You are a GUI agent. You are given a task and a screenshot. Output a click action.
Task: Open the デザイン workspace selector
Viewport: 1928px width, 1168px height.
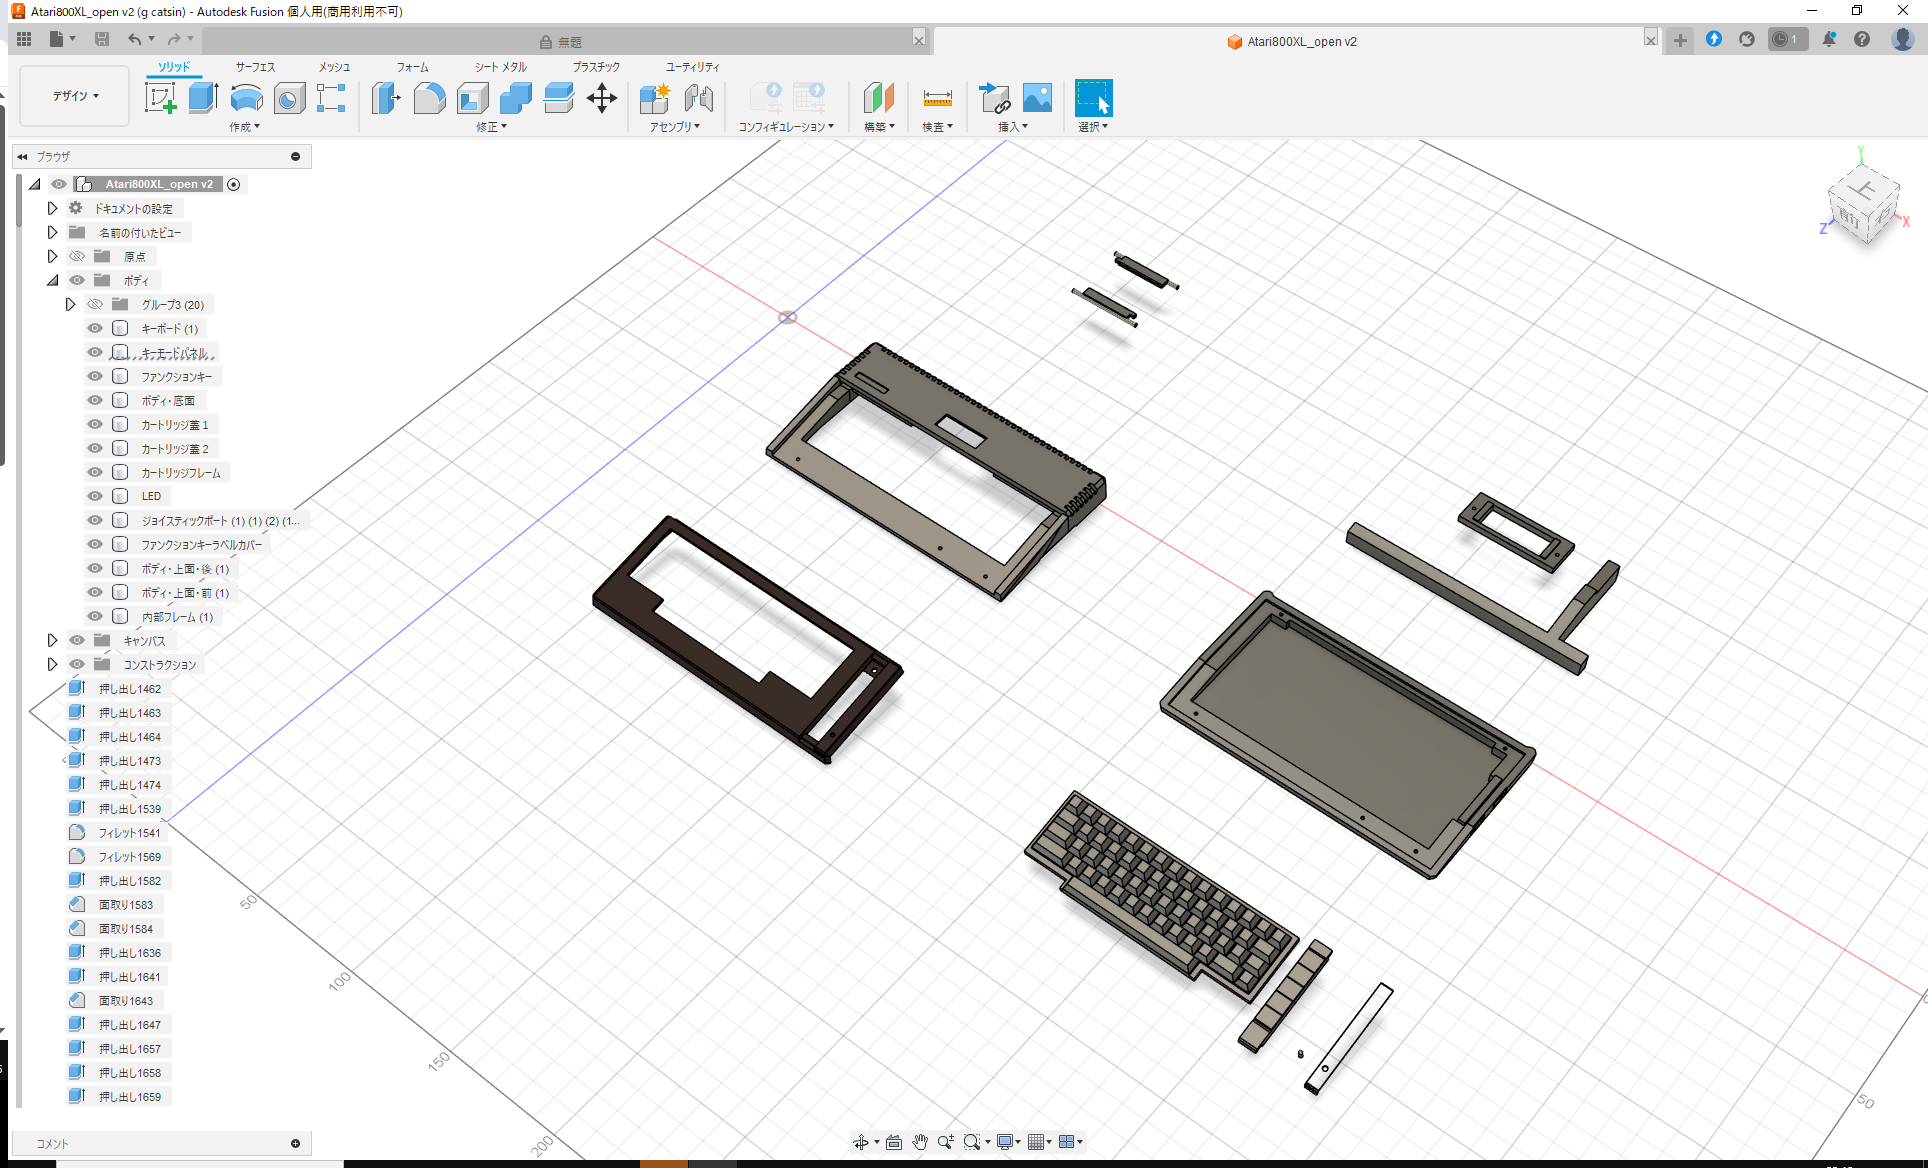(73, 95)
